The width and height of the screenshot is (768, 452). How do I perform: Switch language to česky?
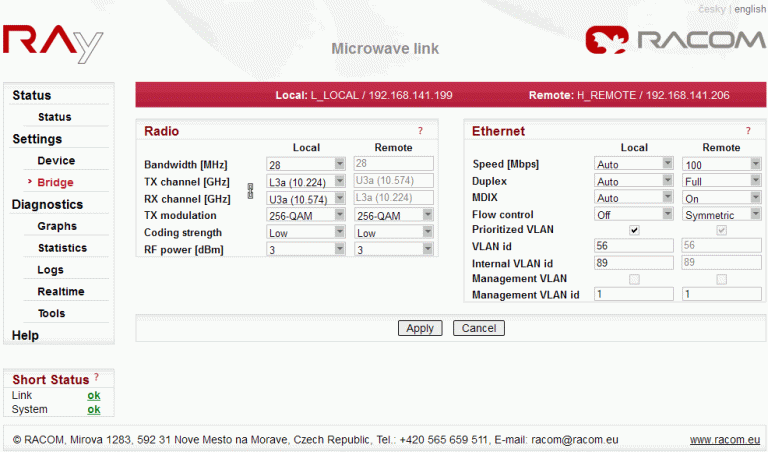coord(712,9)
